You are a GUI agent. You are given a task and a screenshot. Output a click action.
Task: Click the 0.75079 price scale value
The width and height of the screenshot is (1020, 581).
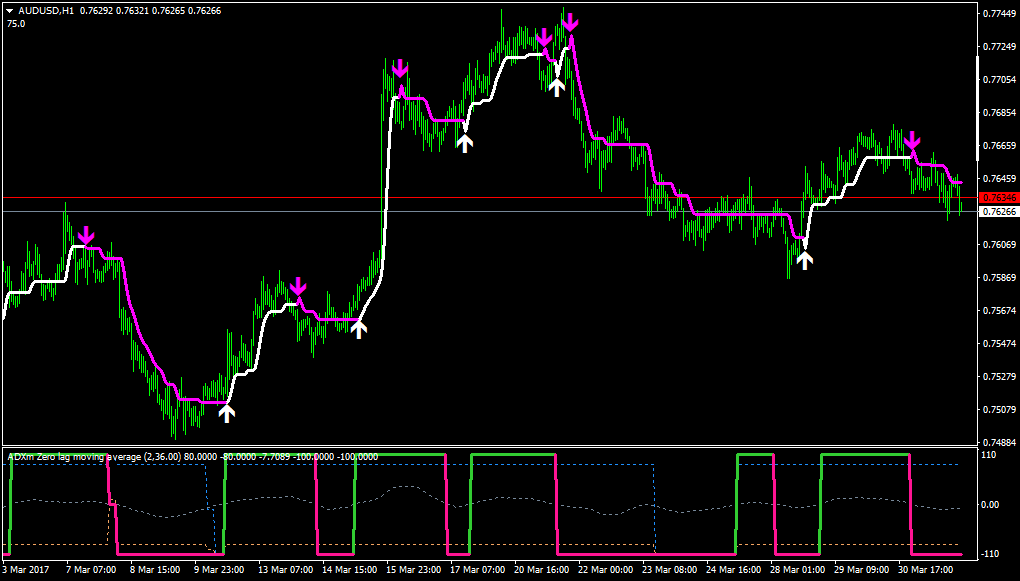pos(1000,409)
